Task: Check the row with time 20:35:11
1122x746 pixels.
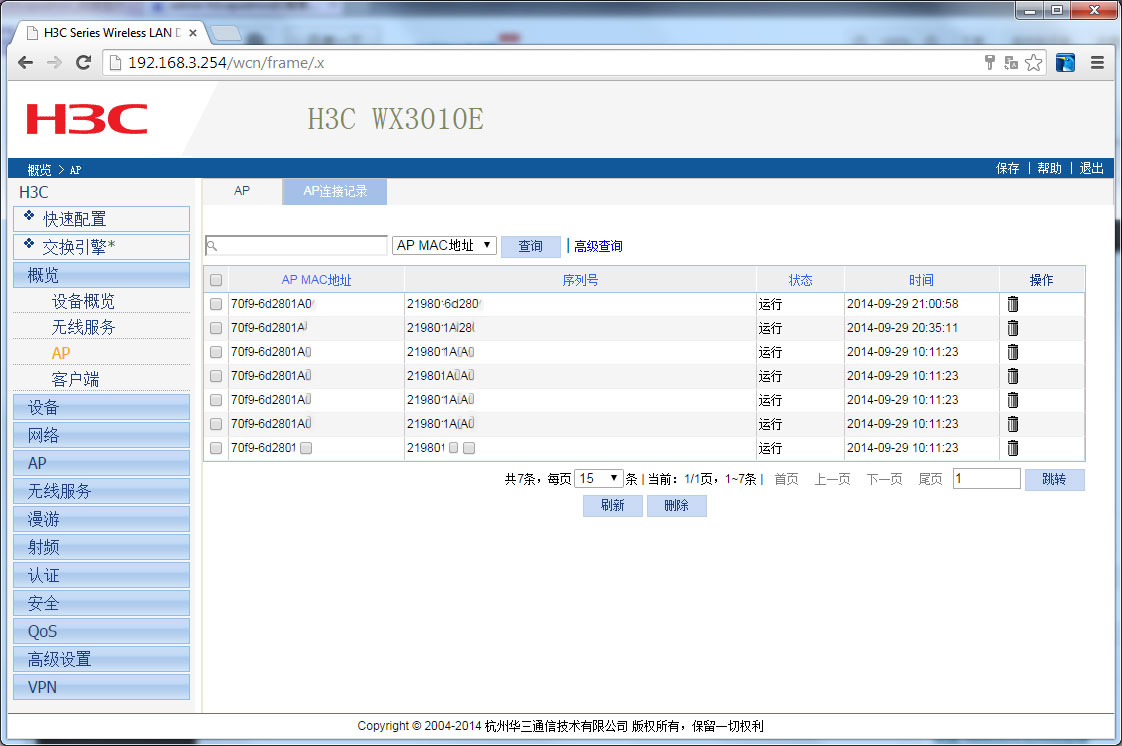Action: tap(216, 328)
